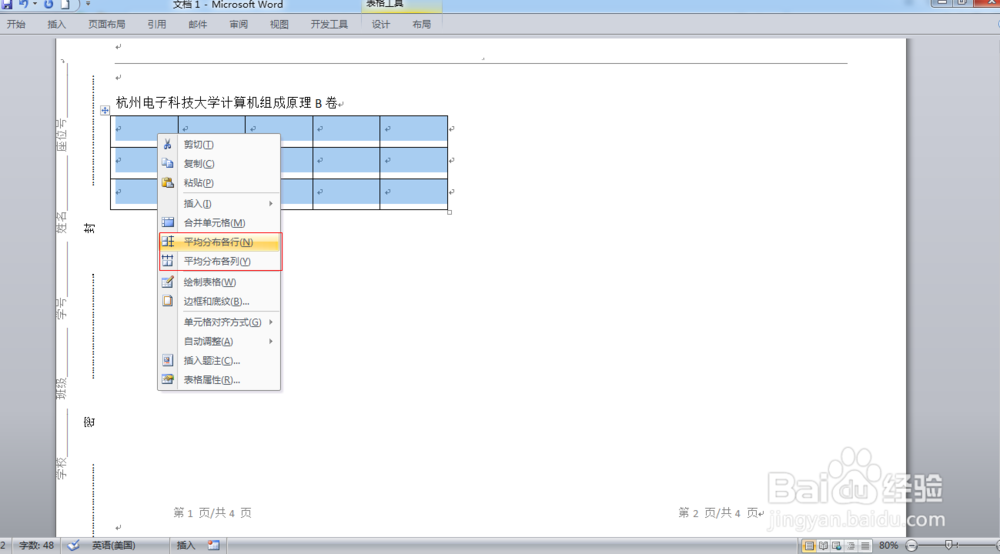Image resolution: width=1000 pixels, height=554 pixels.
Task: Open the Undo history dropdown arrow
Action: (34, 4)
